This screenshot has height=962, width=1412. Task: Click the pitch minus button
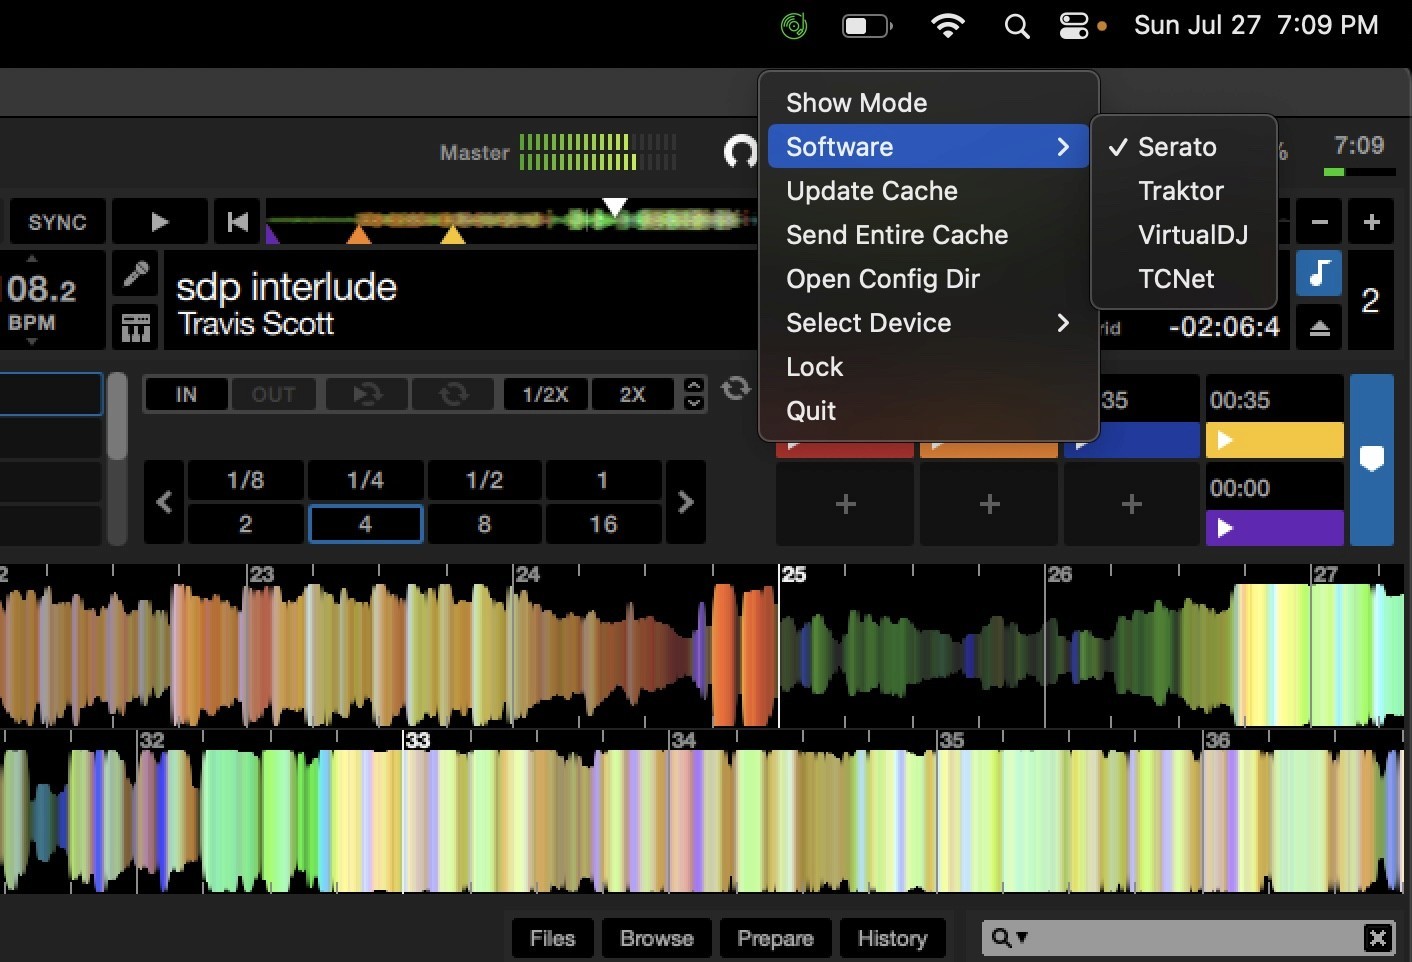tap(1320, 222)
